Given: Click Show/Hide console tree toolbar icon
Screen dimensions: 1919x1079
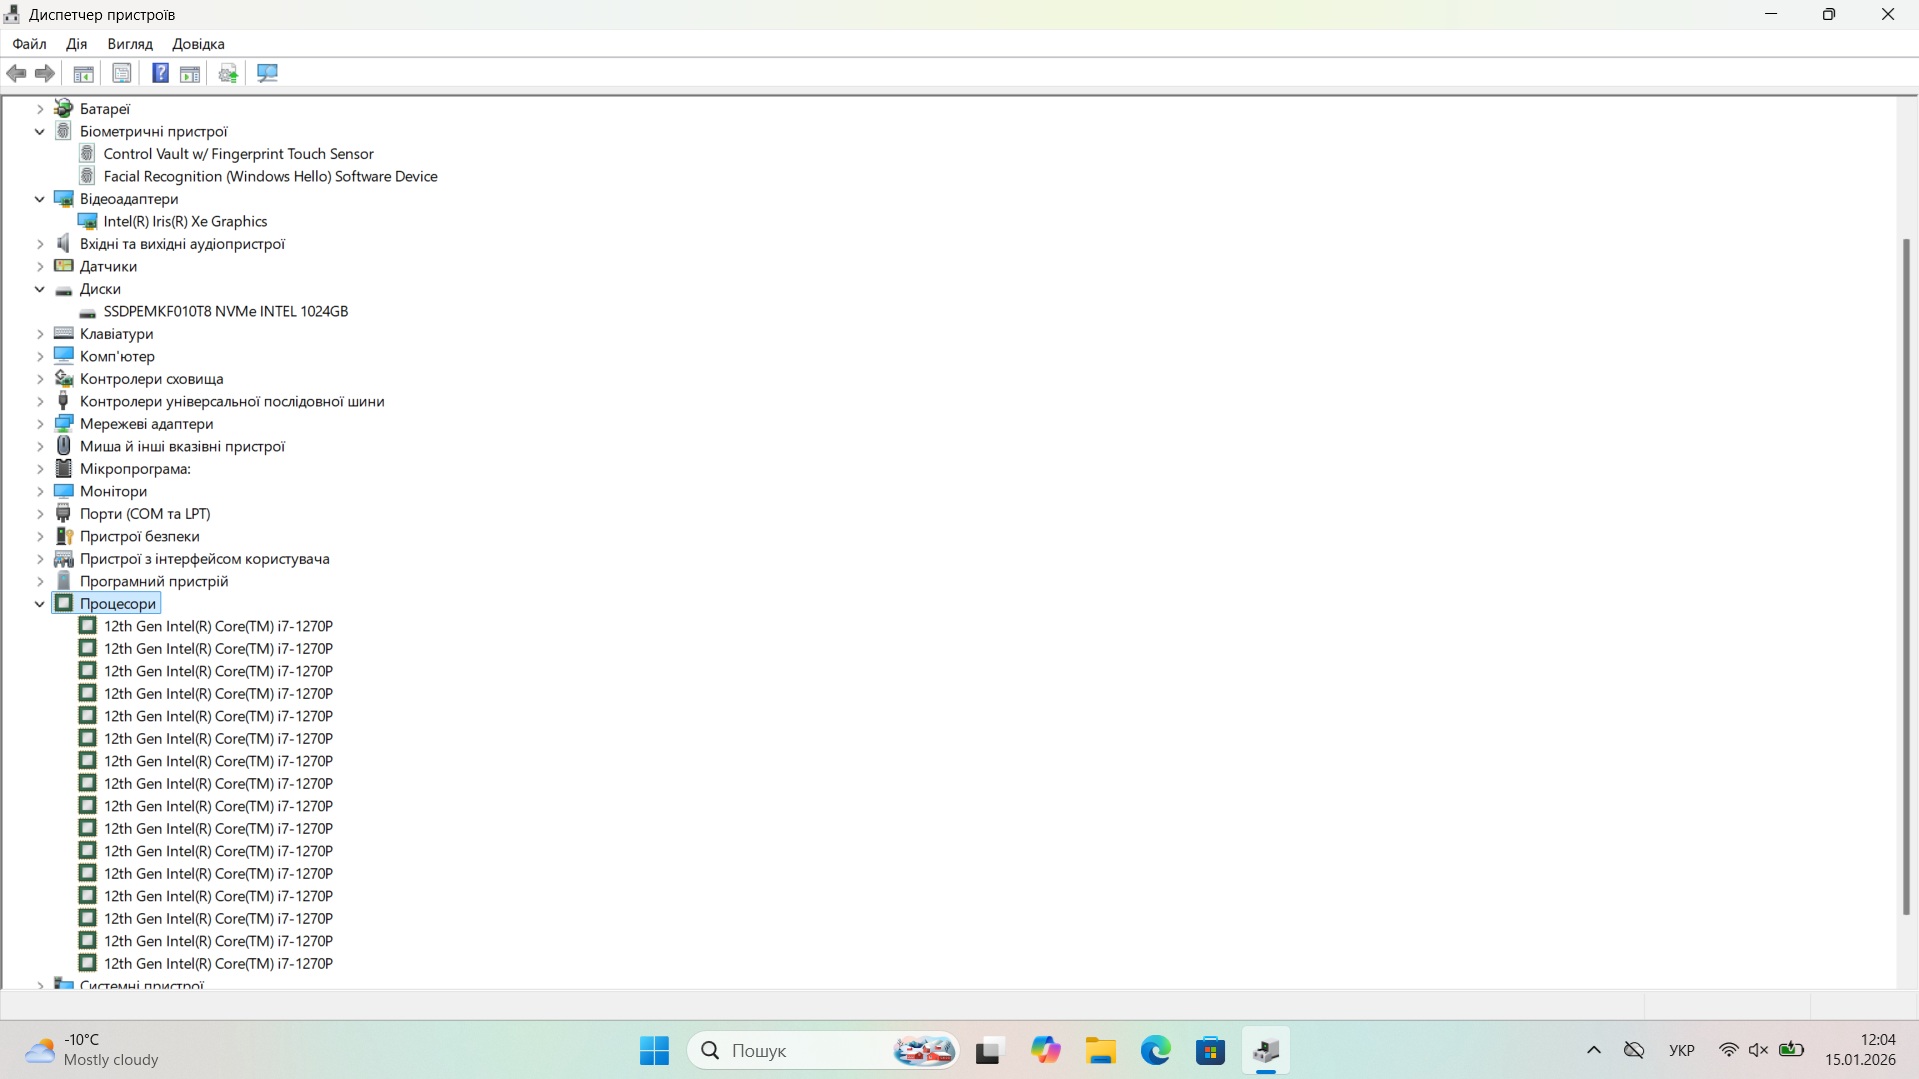Looking at the screenshot, I should point(84,73).
